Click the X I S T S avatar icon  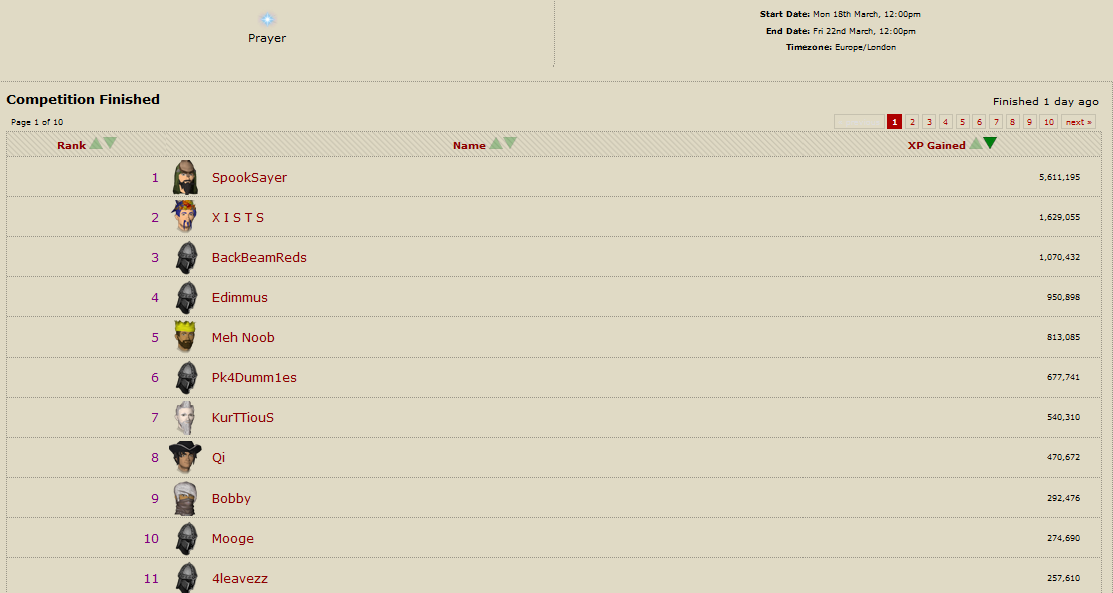pyautogui.click(x=185, y=217)
